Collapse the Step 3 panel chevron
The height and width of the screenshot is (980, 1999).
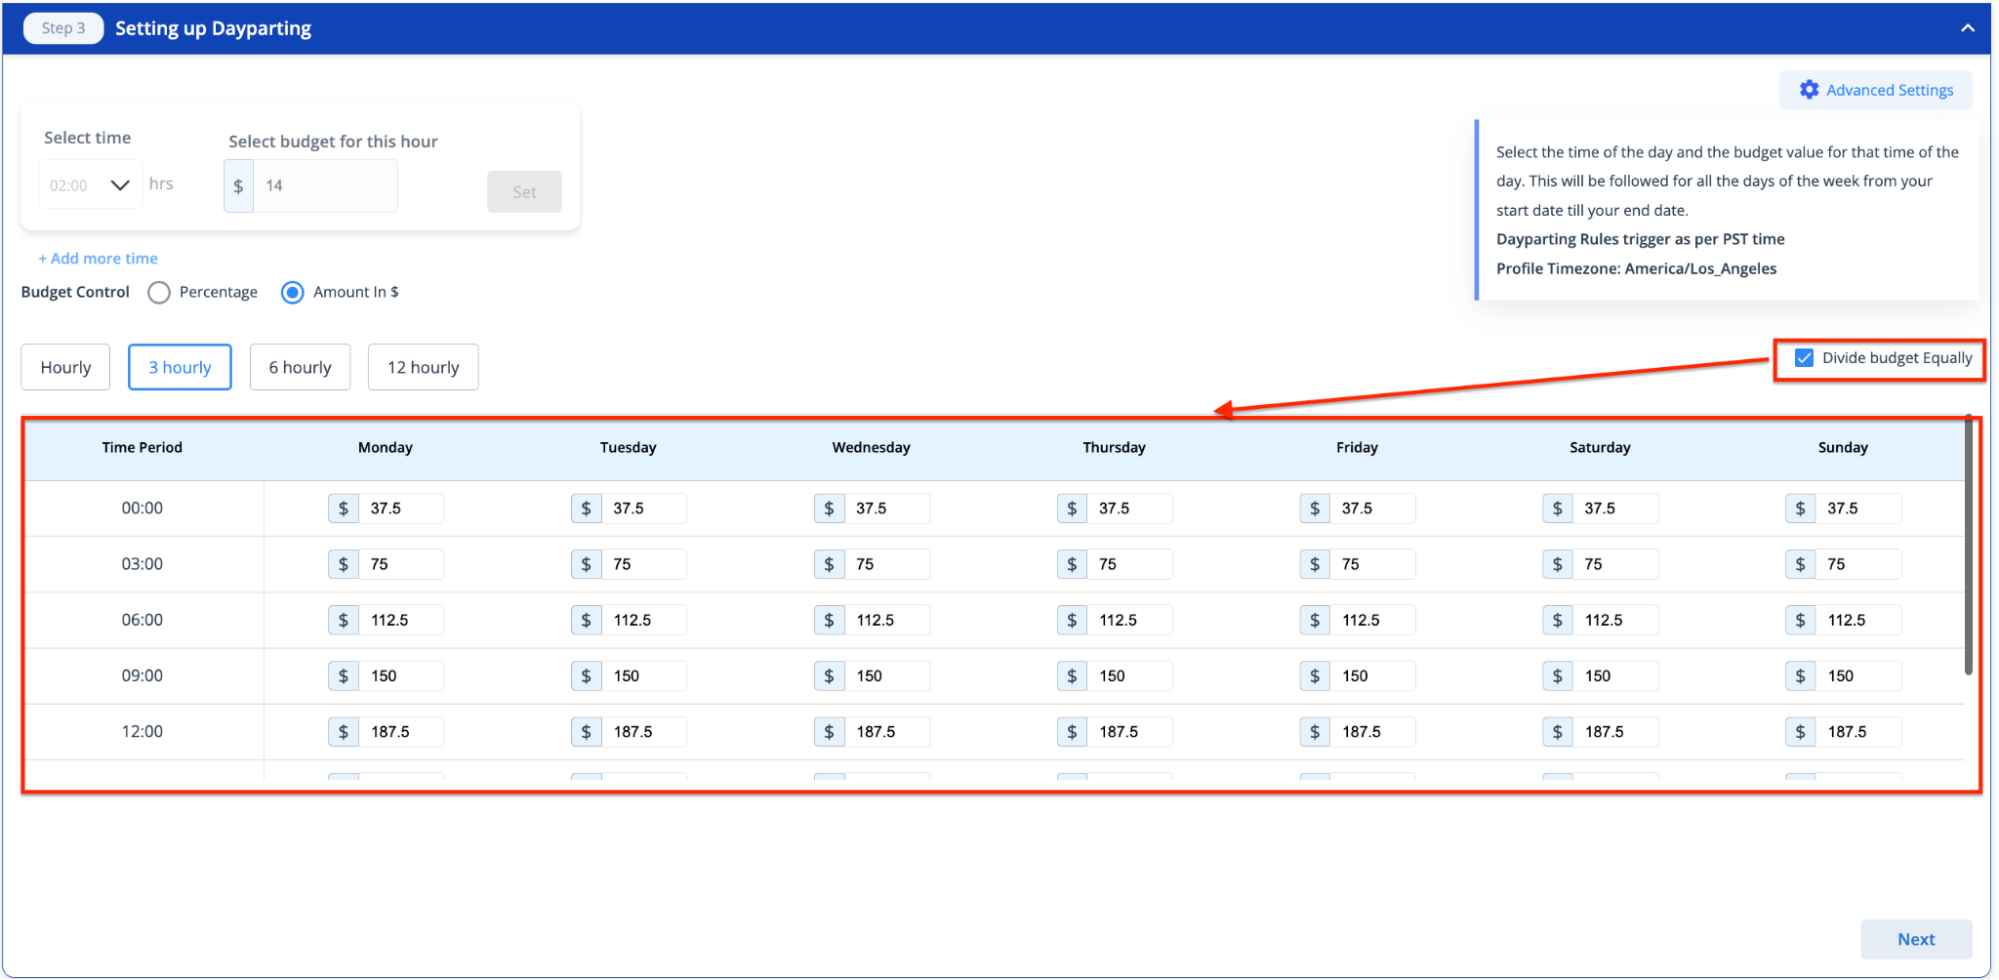coord(1968,28)
